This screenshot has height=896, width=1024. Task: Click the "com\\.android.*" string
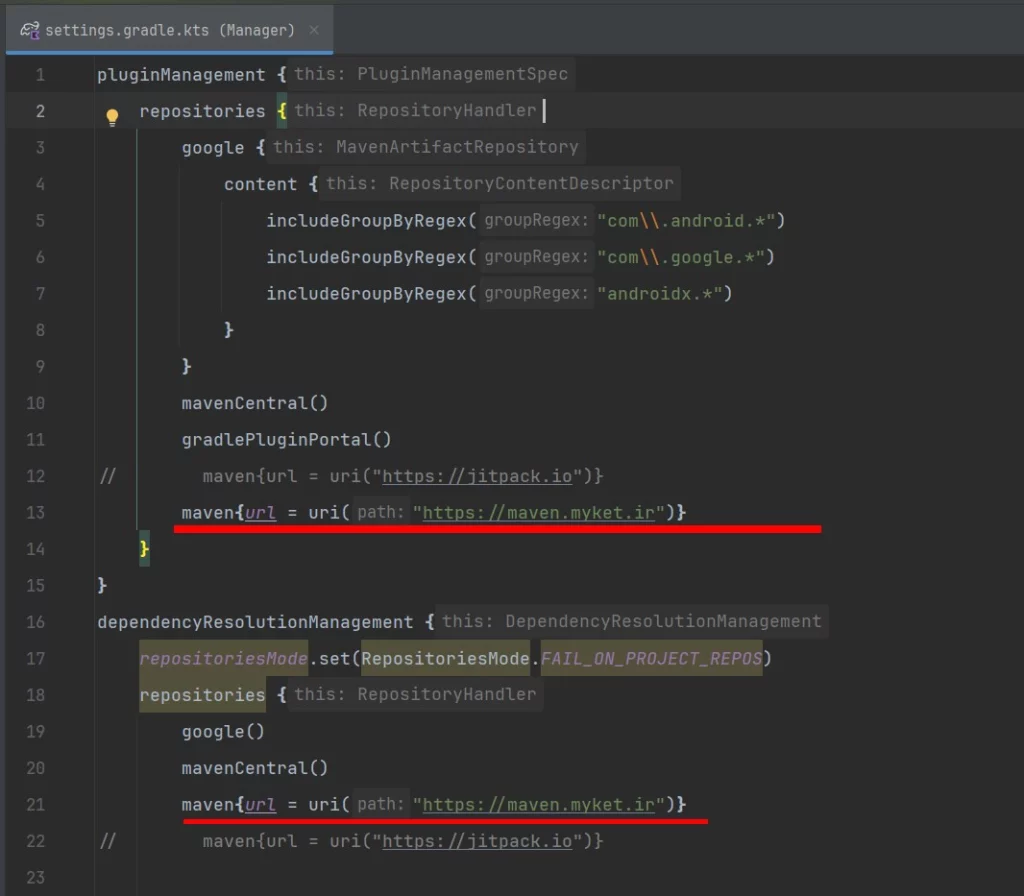[686, 221]
